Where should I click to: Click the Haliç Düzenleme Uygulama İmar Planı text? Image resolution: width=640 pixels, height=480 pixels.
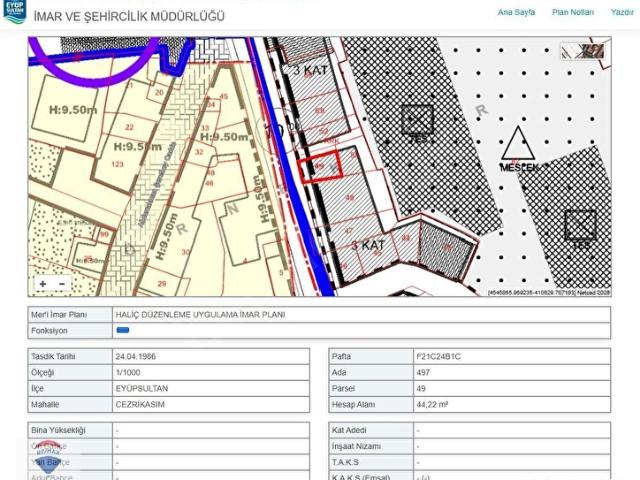point(200,315)
